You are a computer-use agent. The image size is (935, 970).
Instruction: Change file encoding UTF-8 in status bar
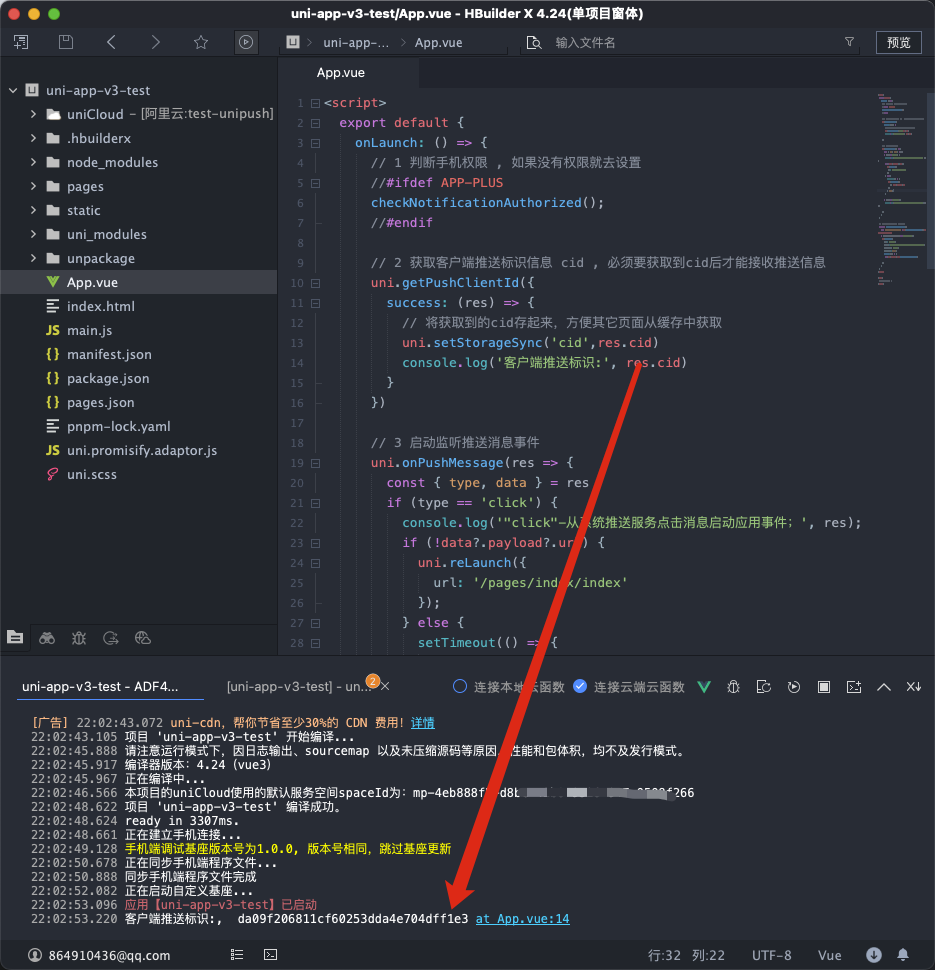[771, 955]
